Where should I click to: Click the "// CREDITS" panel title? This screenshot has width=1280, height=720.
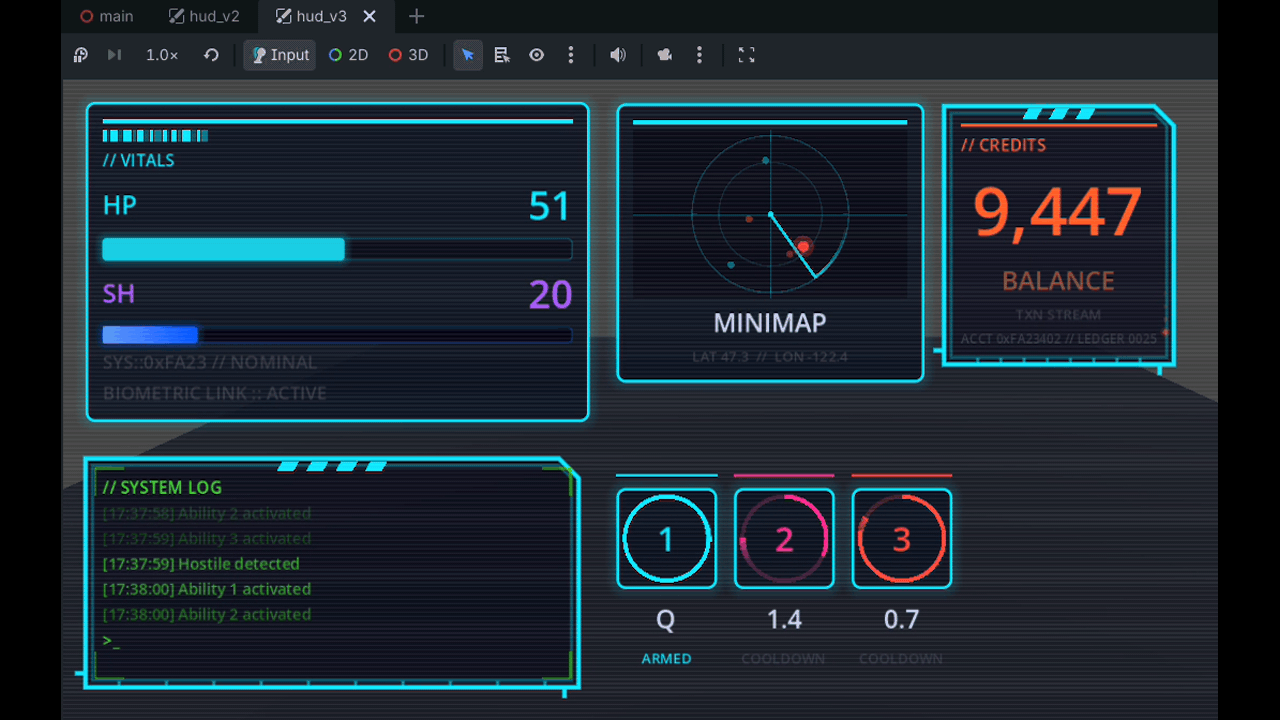1003,145
